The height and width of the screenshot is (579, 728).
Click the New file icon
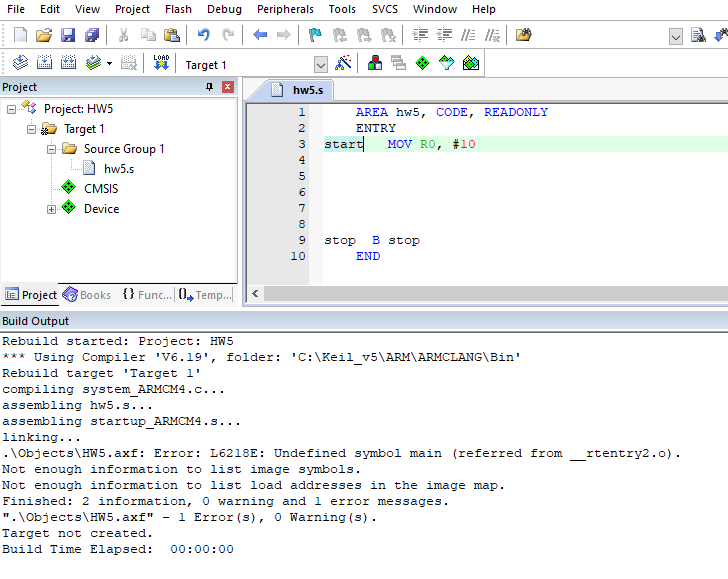point(20,35)
